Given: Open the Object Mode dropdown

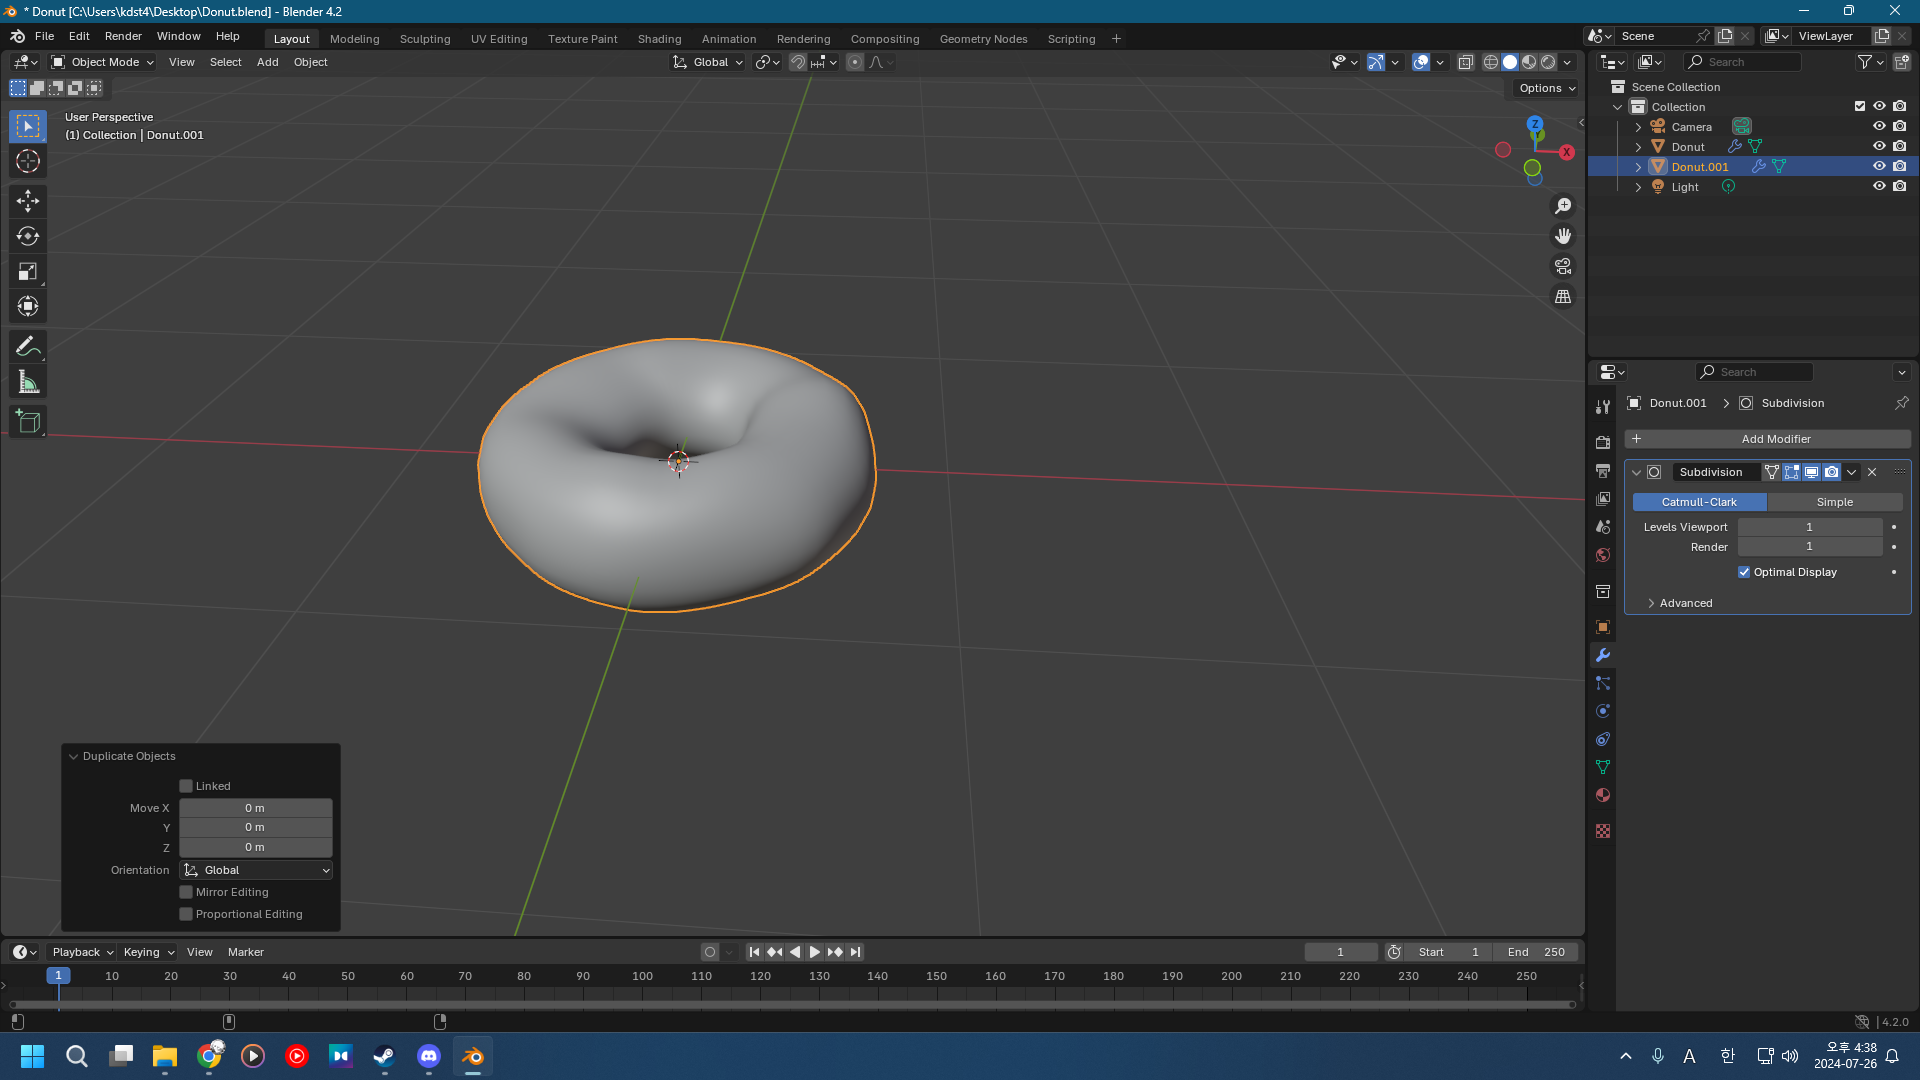Looking at the screenshot, I should click(103, 62).
